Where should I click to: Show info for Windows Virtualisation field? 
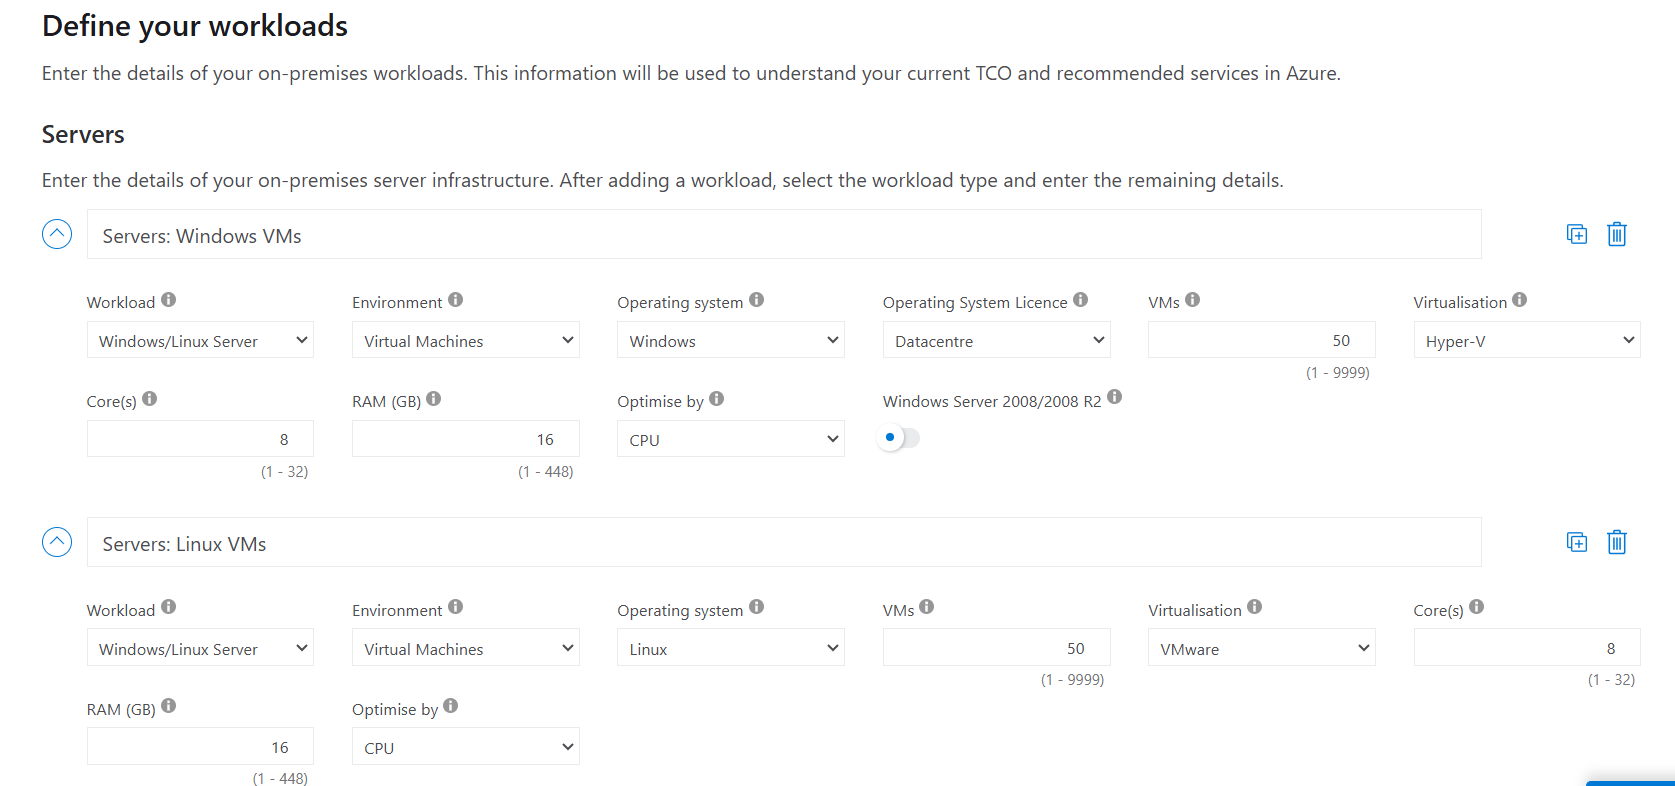pos(1520,300)
